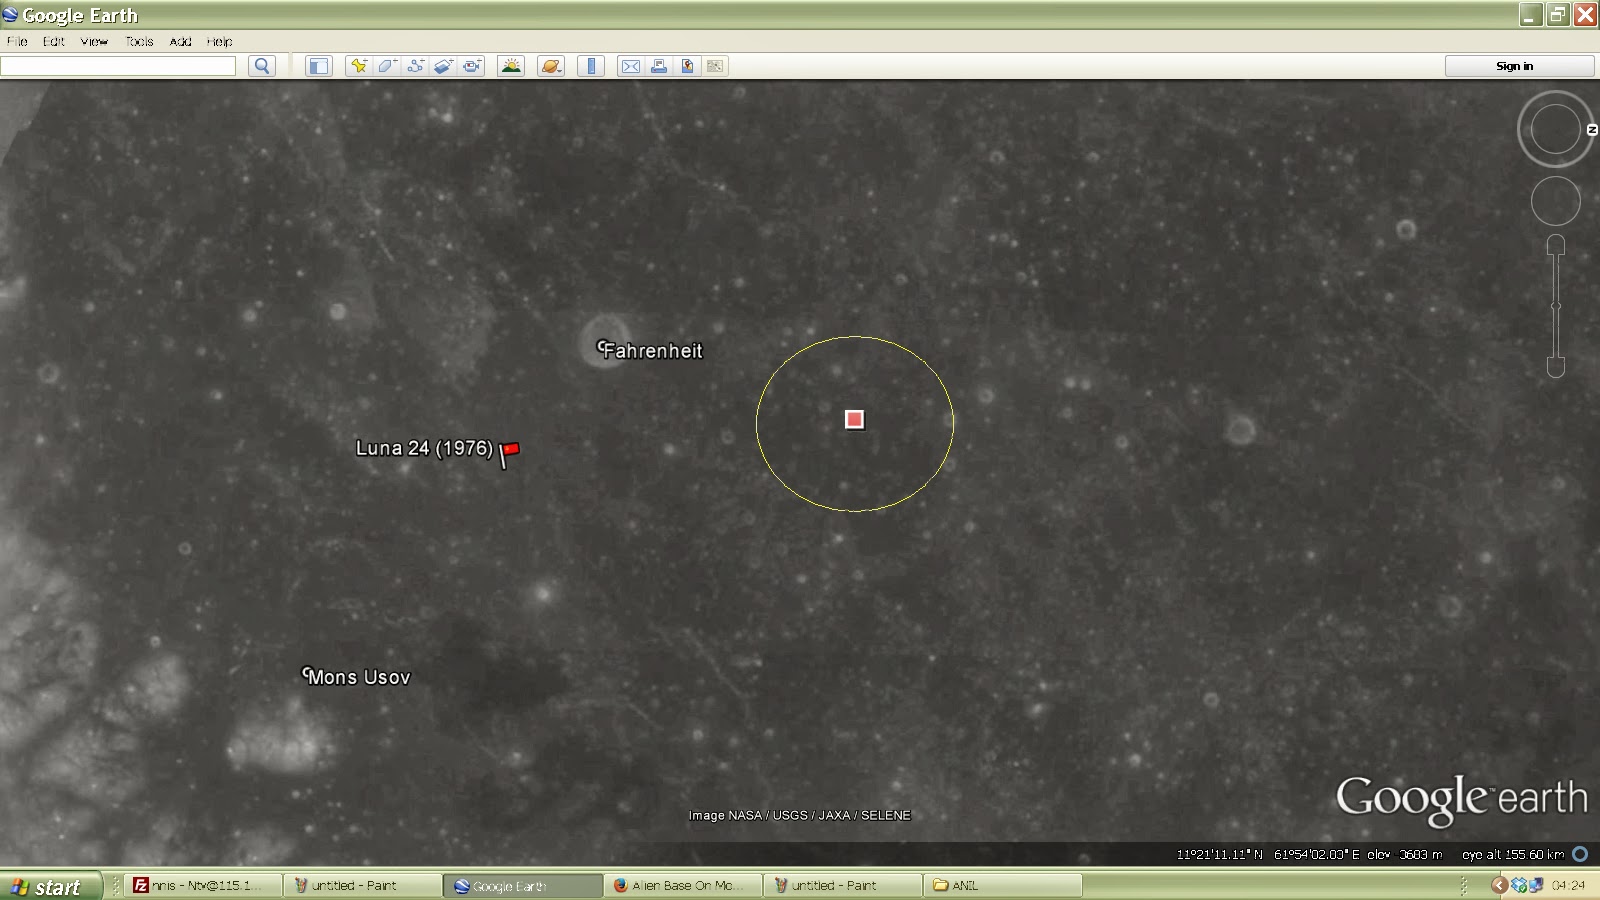Switch to Alien Base On Mo... Firefox window

coord(683,885)
